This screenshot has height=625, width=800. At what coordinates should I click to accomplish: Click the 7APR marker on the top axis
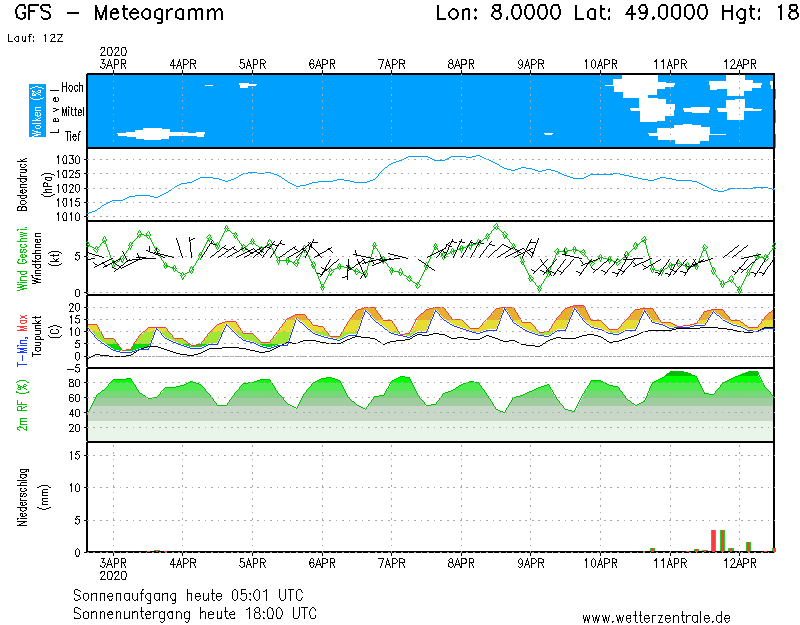[391, 64]
